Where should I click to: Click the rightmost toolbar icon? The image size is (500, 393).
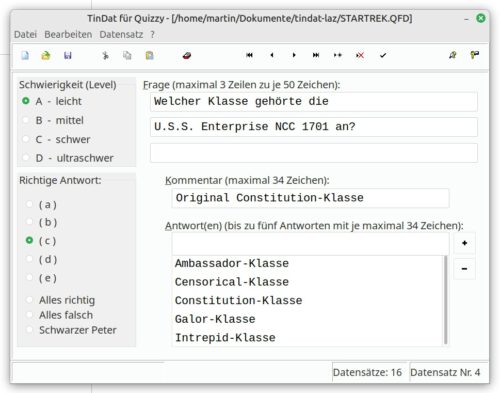474,55
